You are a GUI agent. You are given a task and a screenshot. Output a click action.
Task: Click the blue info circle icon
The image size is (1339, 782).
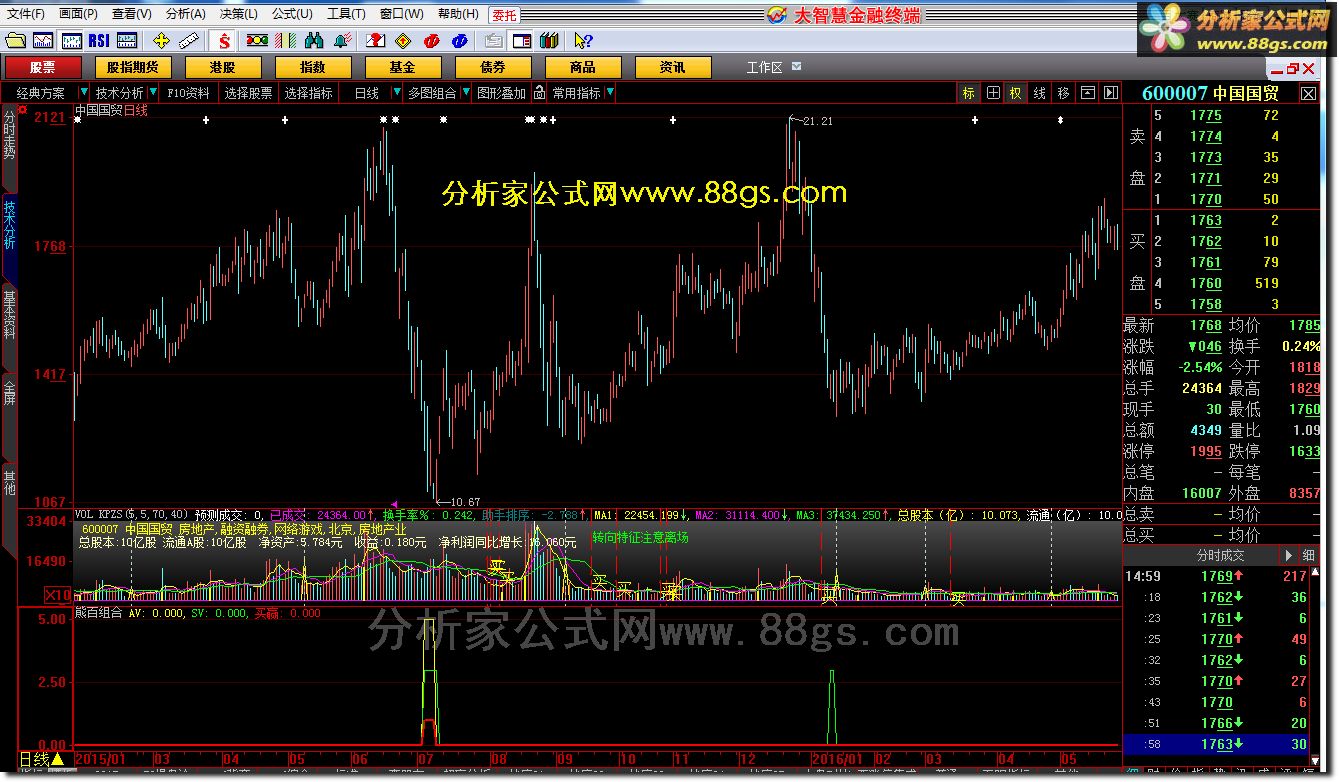(459, 41)
